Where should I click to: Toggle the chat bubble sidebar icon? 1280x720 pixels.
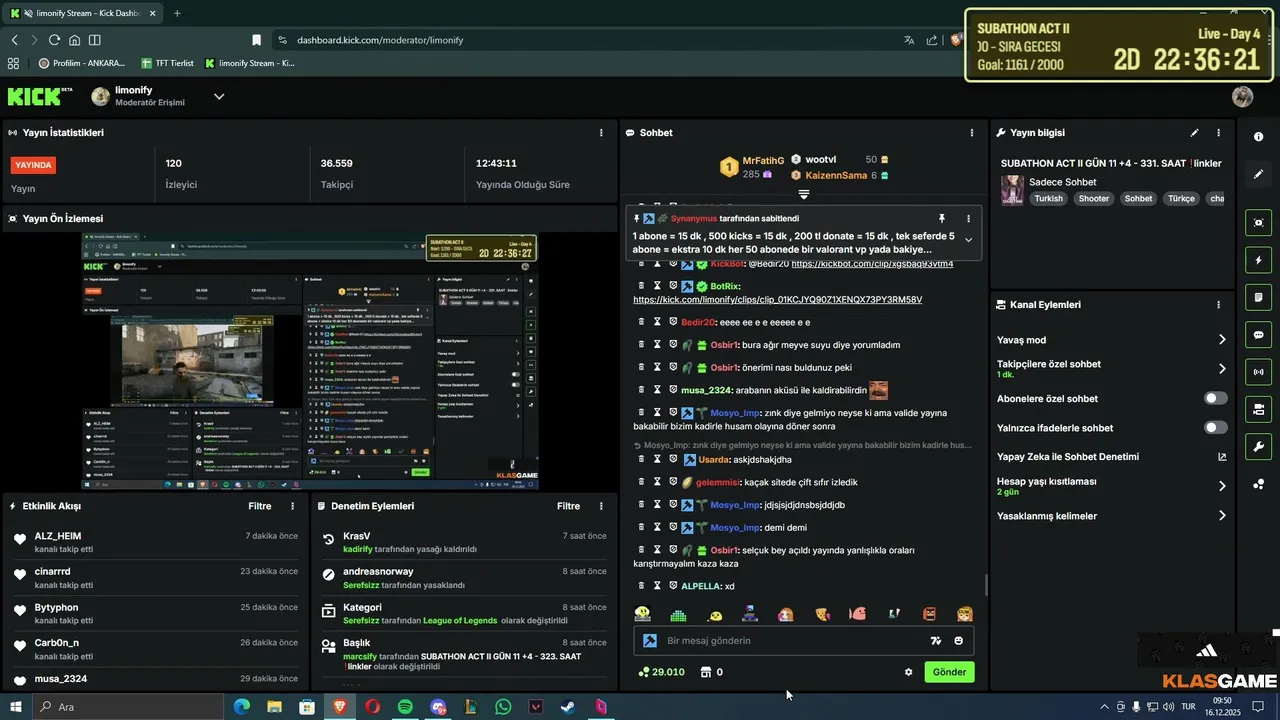(x=1258, y=335)
